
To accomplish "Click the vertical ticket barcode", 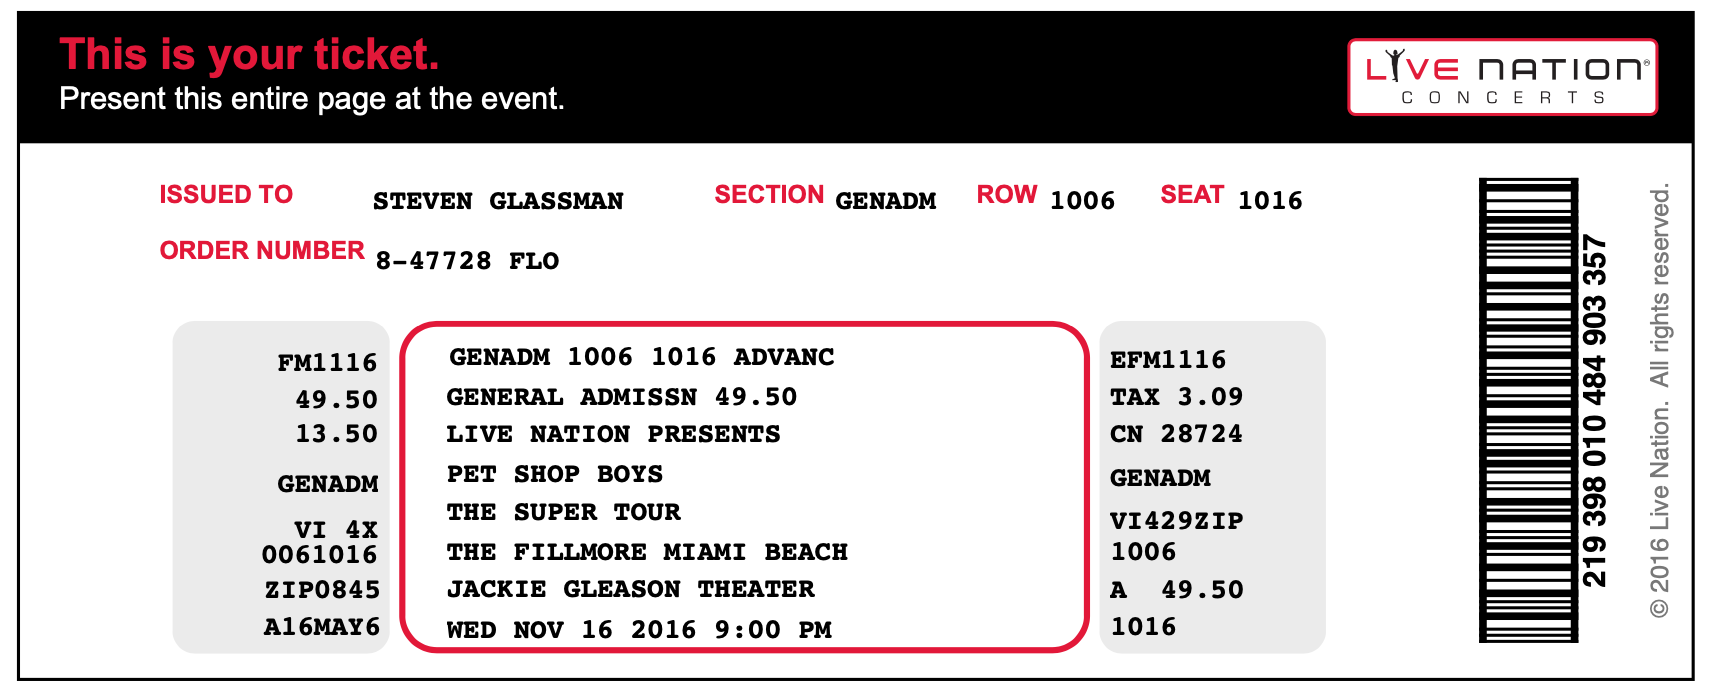I will [x=1528, y=410].
